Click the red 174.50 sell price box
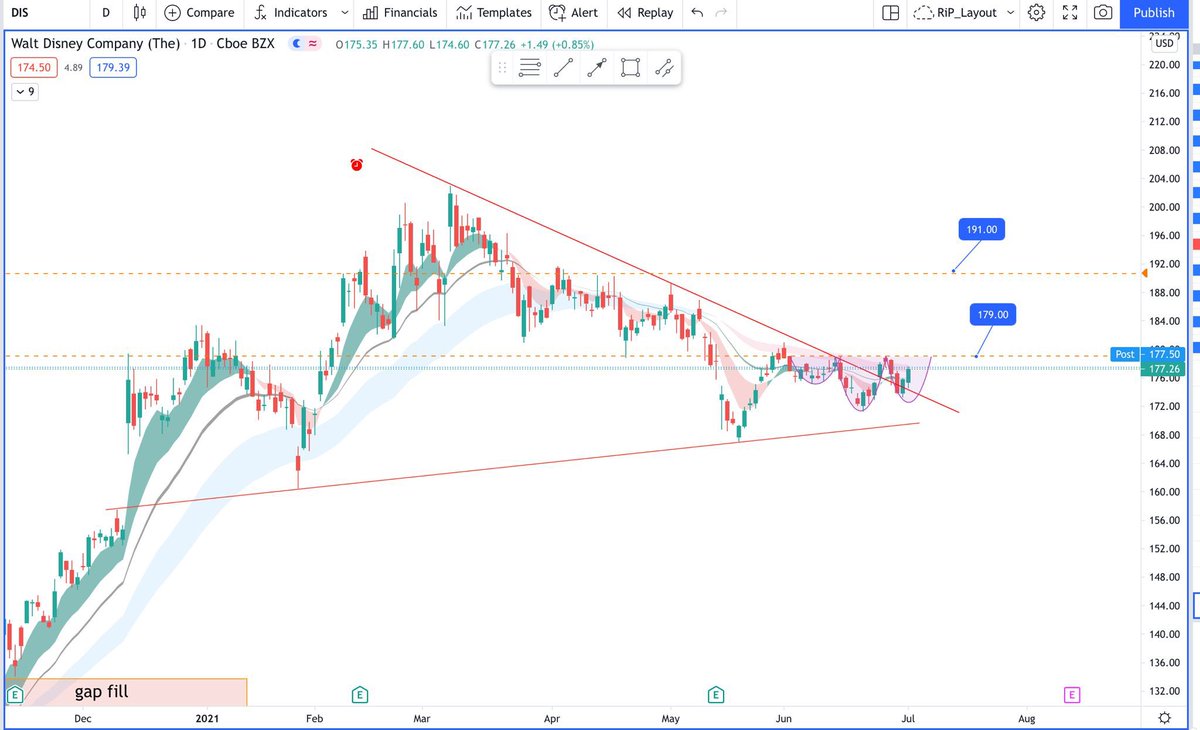Screen dimensions: 1200x730 [x=33, y=68]
